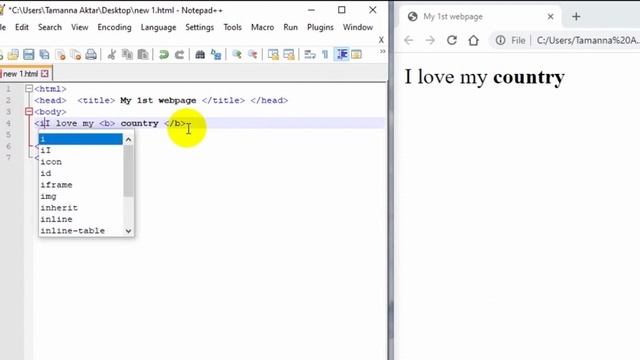The width and height of the screenshot is (640, 360).
Task: Choose 'iI' in autocomplete list
Action: pos(80,151)
